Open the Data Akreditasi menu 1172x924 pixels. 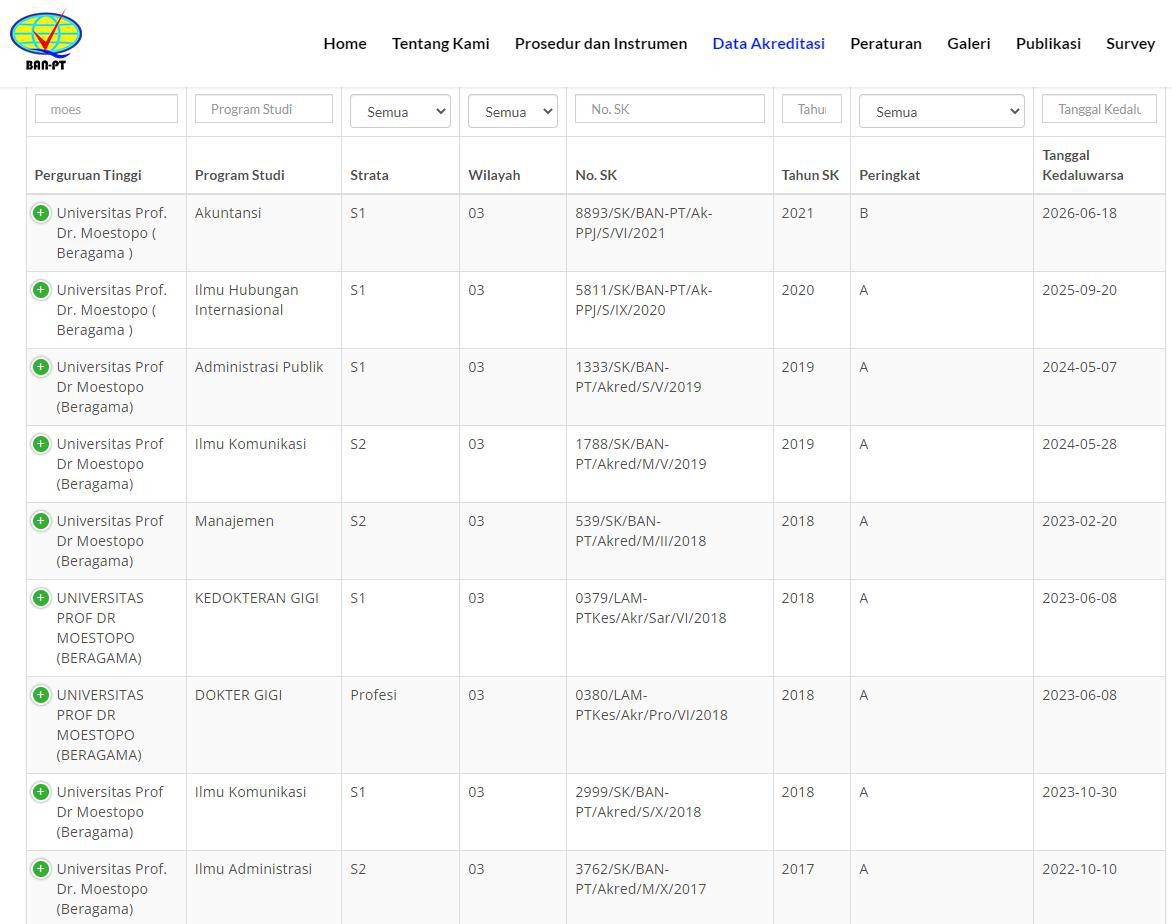click(x=768, y=43)
